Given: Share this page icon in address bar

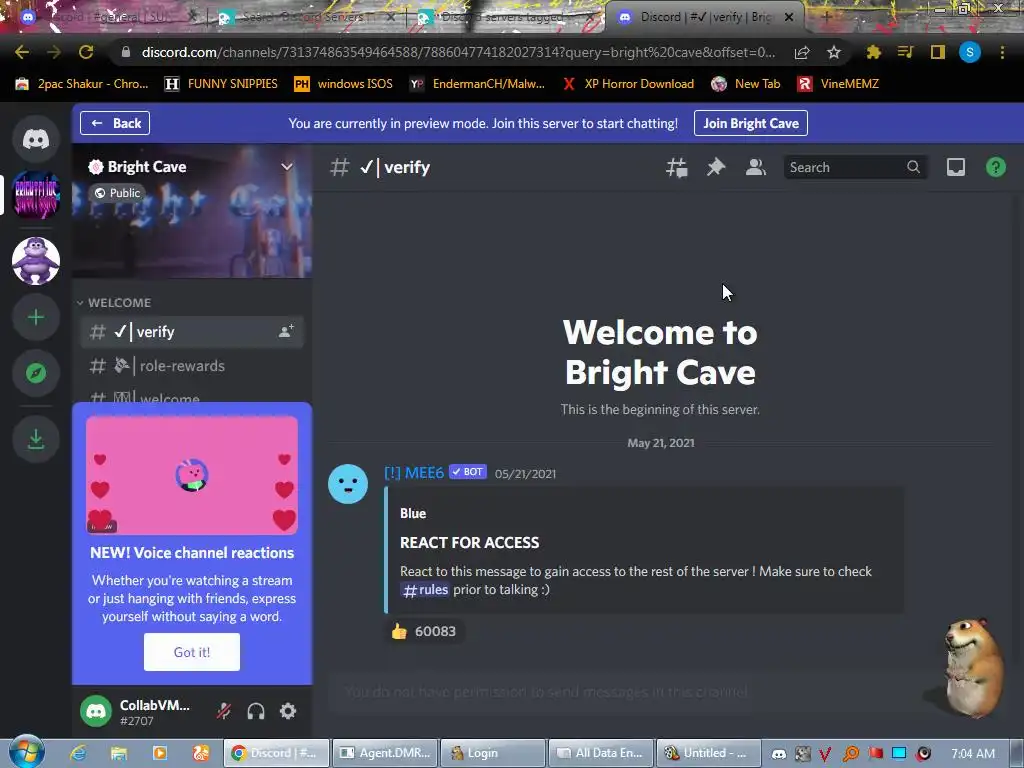Looking at the screenshot, I should point(802,53).
